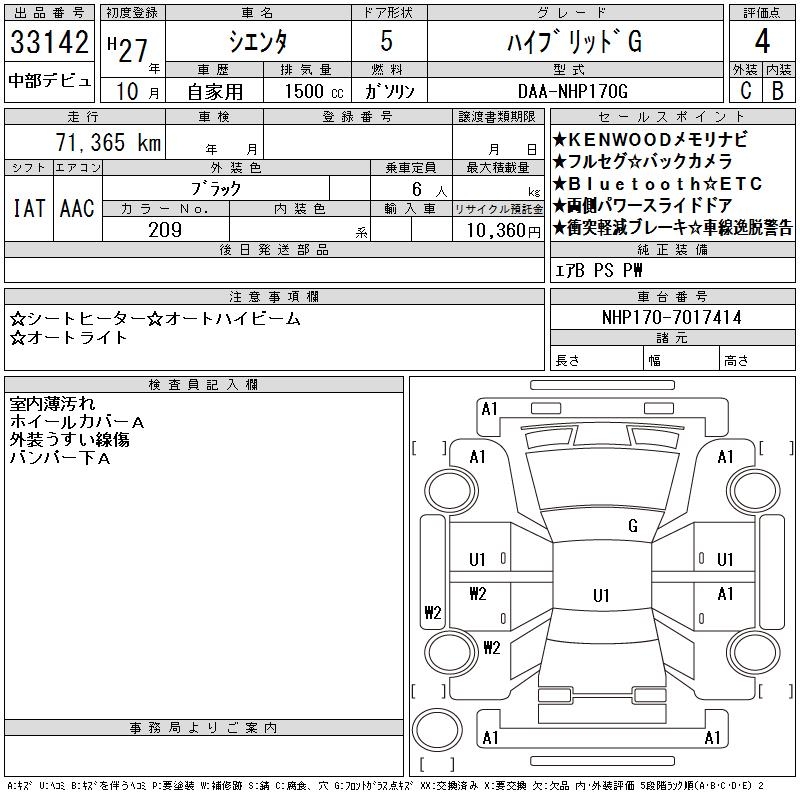Click the フルセグ☆バックカメラ sales point

[x=642, y=161]
